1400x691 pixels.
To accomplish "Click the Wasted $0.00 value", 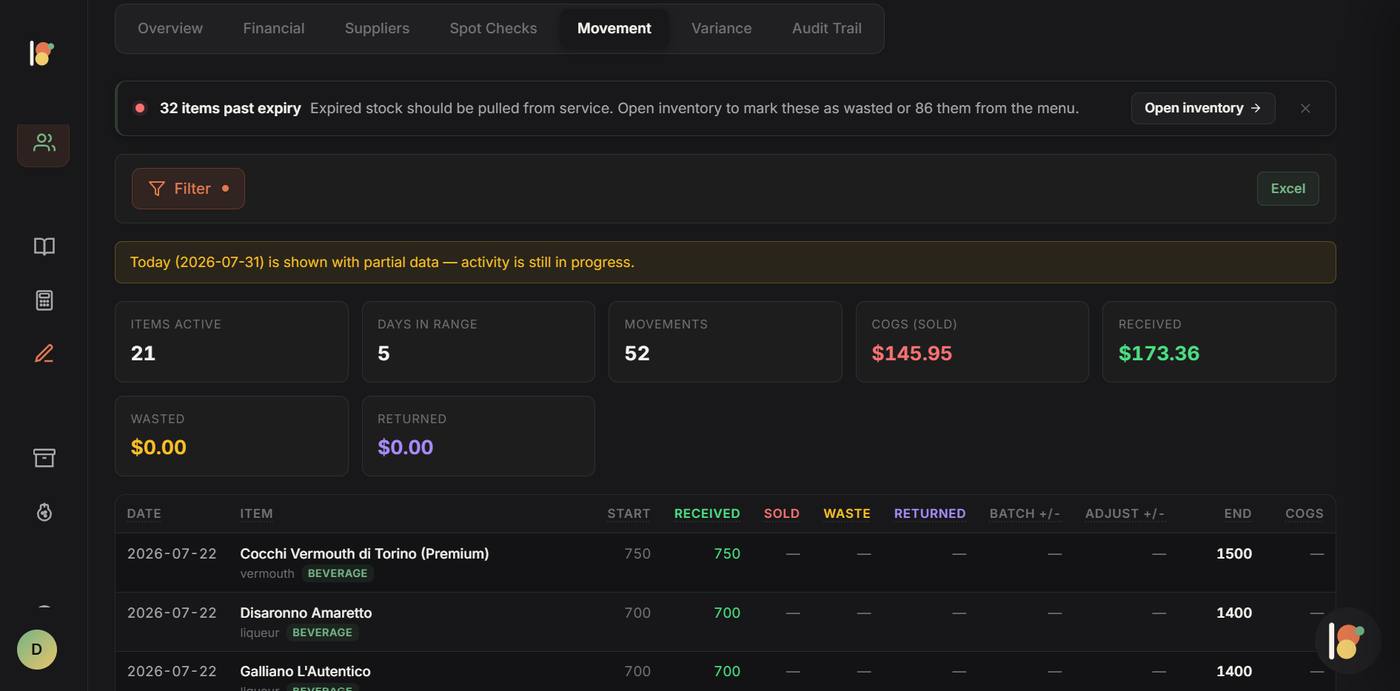I will tap(158, 448).
